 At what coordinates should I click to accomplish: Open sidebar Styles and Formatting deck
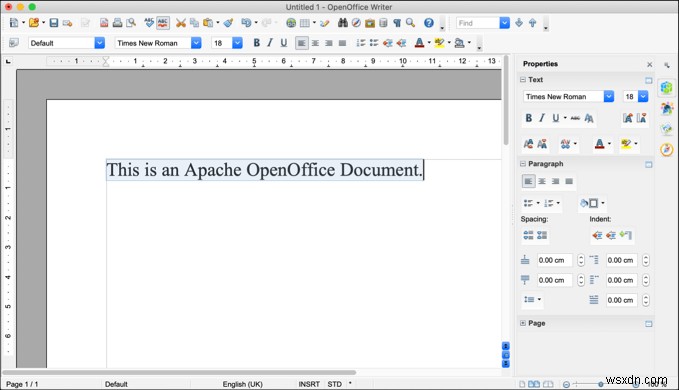[667, 108]
